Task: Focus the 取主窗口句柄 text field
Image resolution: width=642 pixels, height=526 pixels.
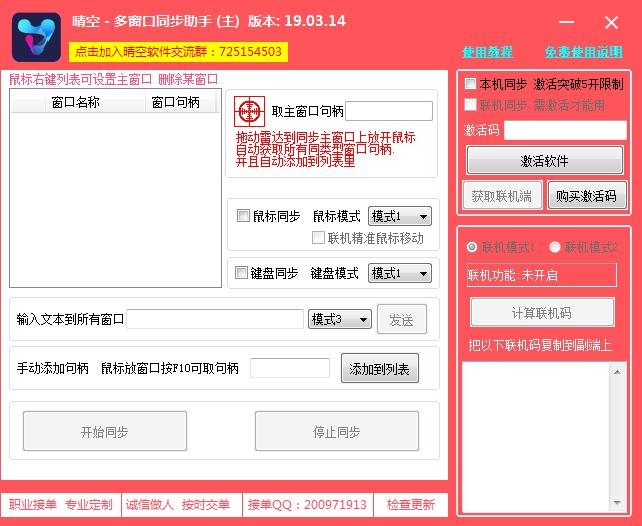Action: (389, 111)
